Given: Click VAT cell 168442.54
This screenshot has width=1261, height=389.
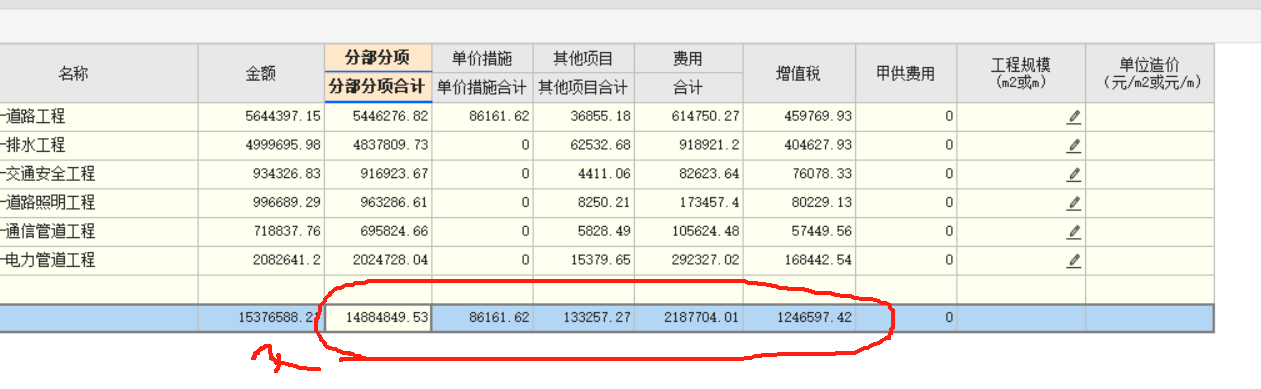Looking at the screenshot, I should click(x=799, y=261).
